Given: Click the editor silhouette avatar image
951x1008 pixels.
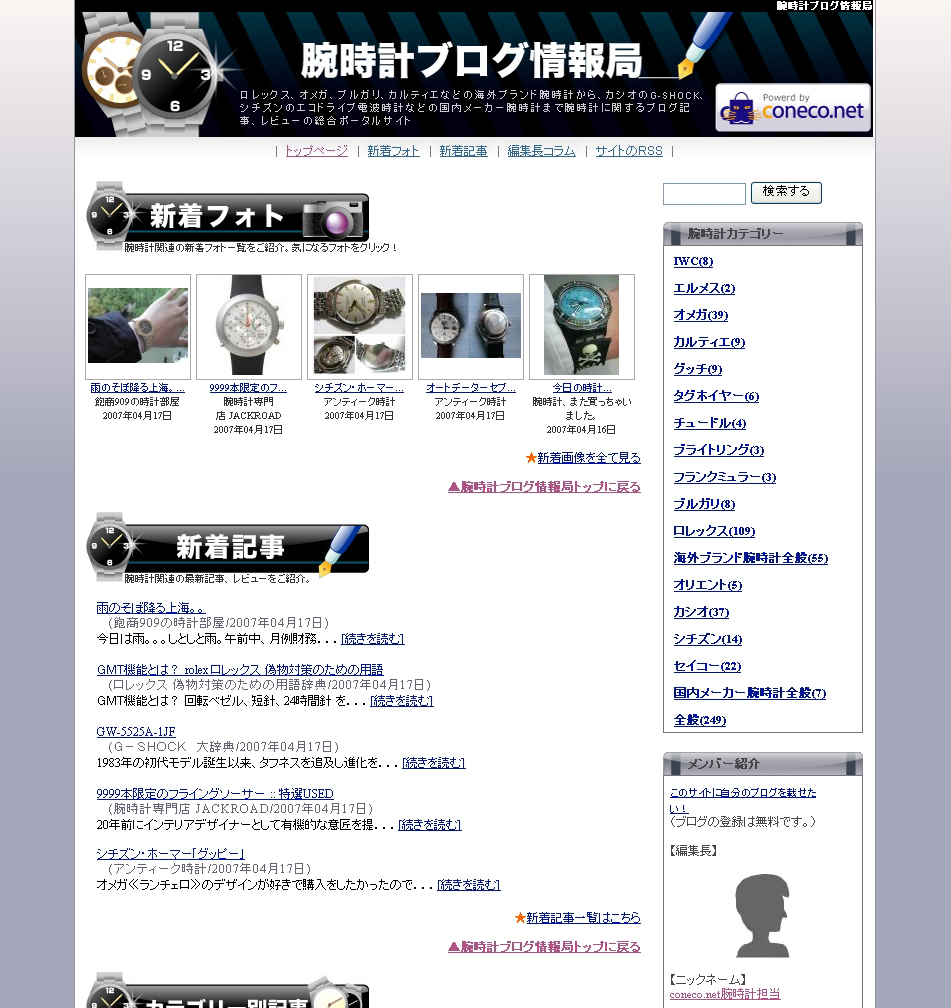Looking at the screenshot, I should point(763,915).
